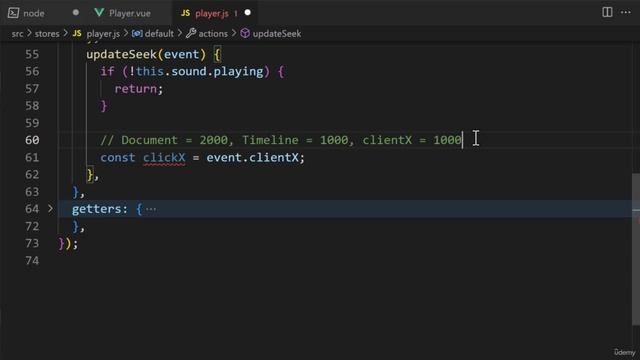
Task: Click the Vue icon on Player.vue tab
Action: pyautogui.click(x=99, y=13)
